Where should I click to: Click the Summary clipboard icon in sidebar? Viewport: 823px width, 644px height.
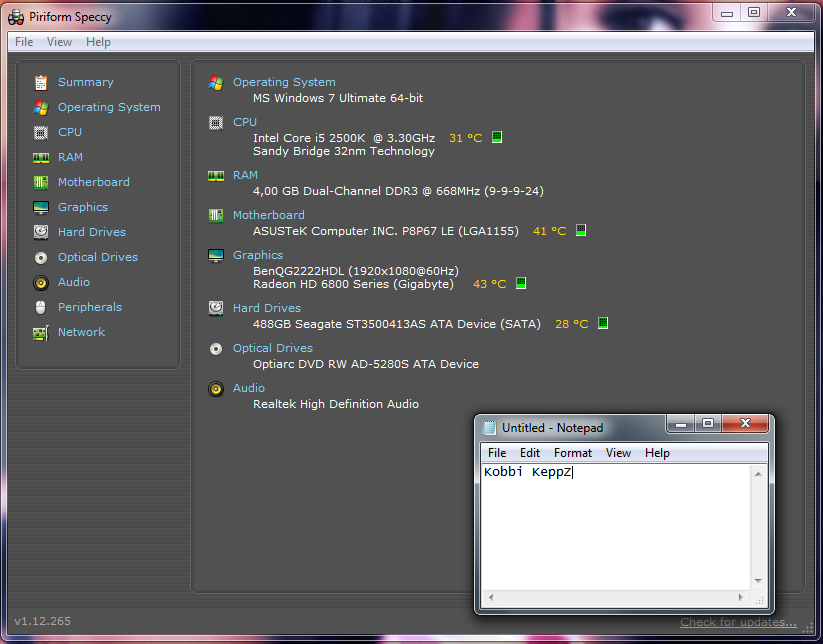point(41,82)
